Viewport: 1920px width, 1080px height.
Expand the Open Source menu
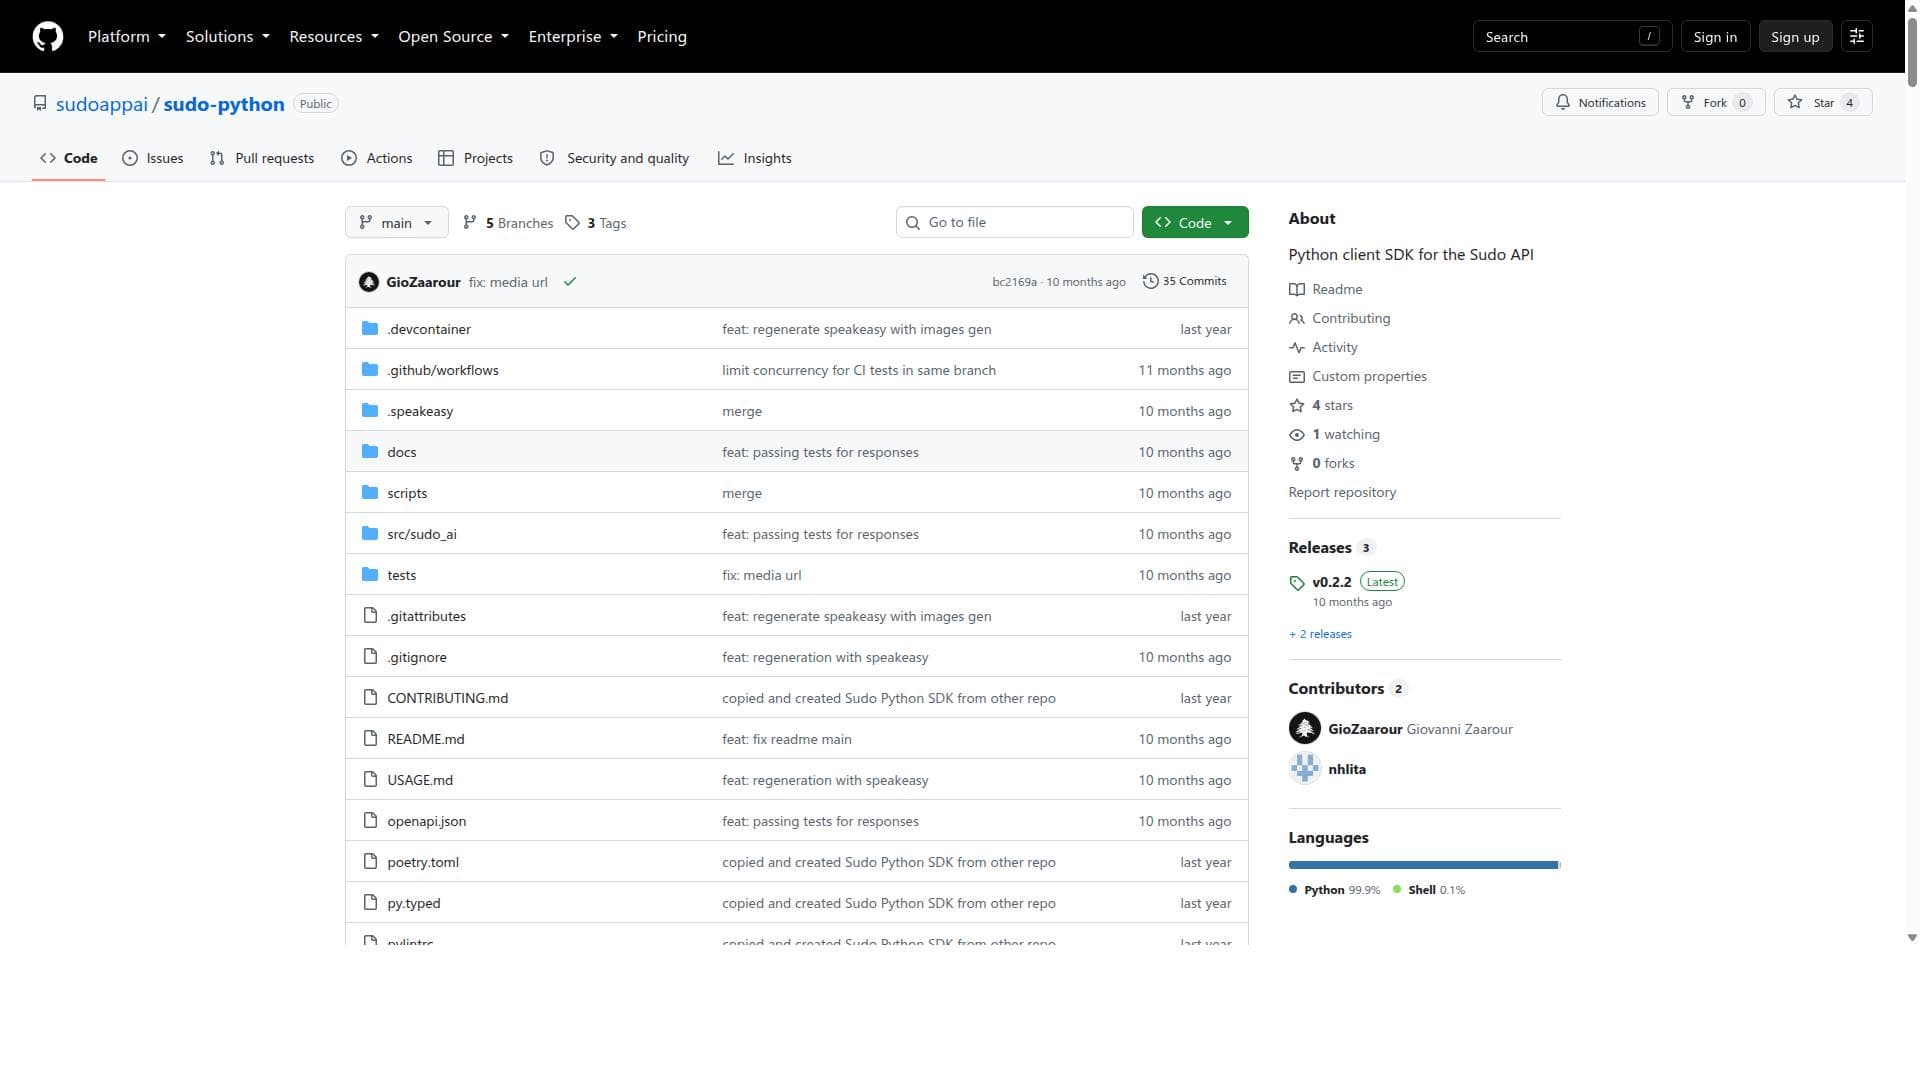[x=454, y=37]
